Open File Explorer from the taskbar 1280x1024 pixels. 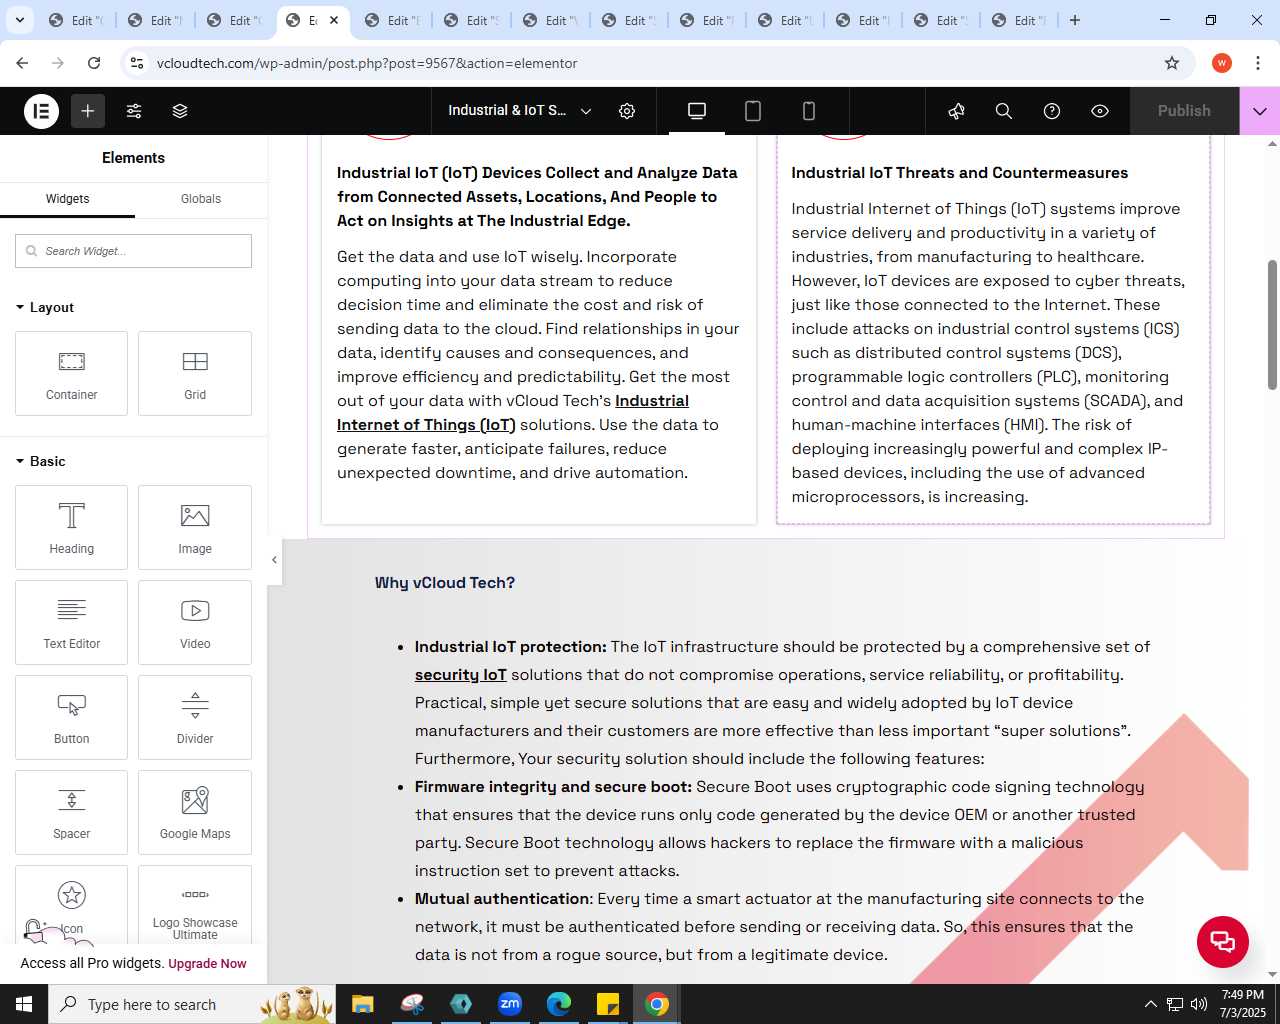click(362, 1004)
